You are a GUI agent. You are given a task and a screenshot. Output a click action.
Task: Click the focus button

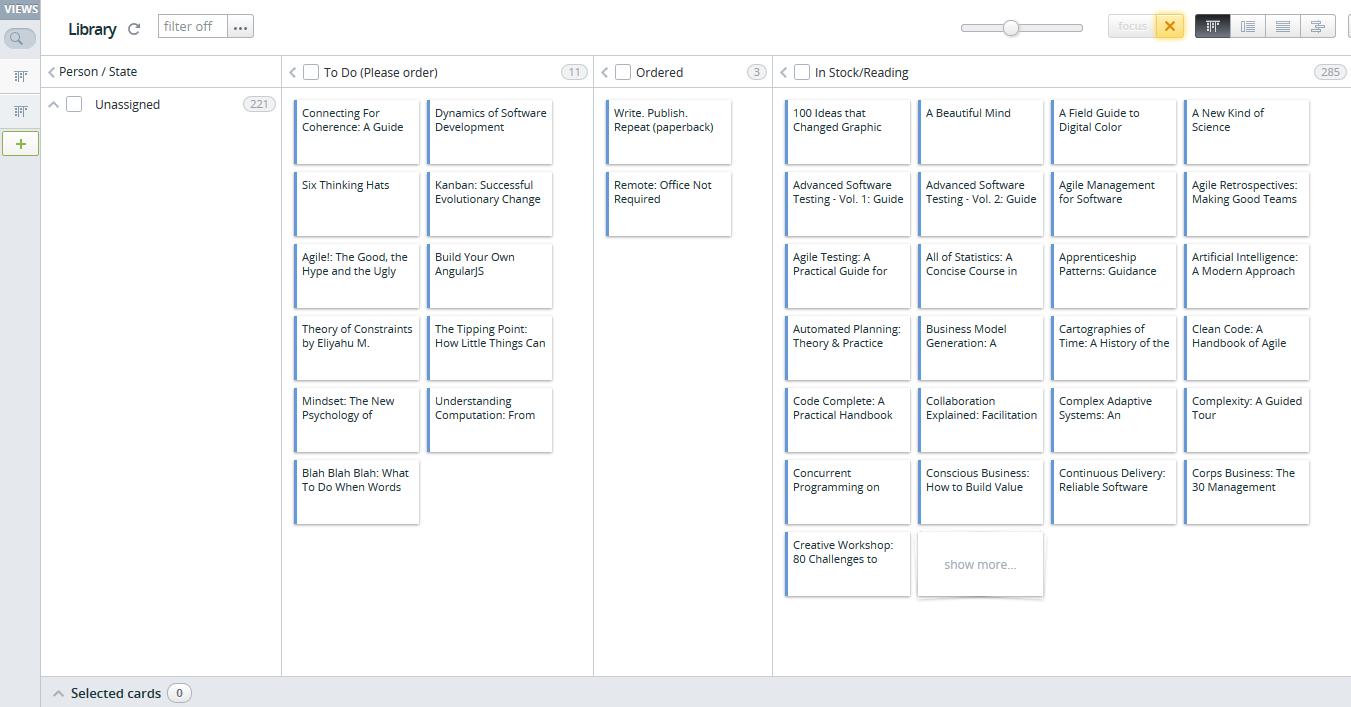[x=1132, y=26]
